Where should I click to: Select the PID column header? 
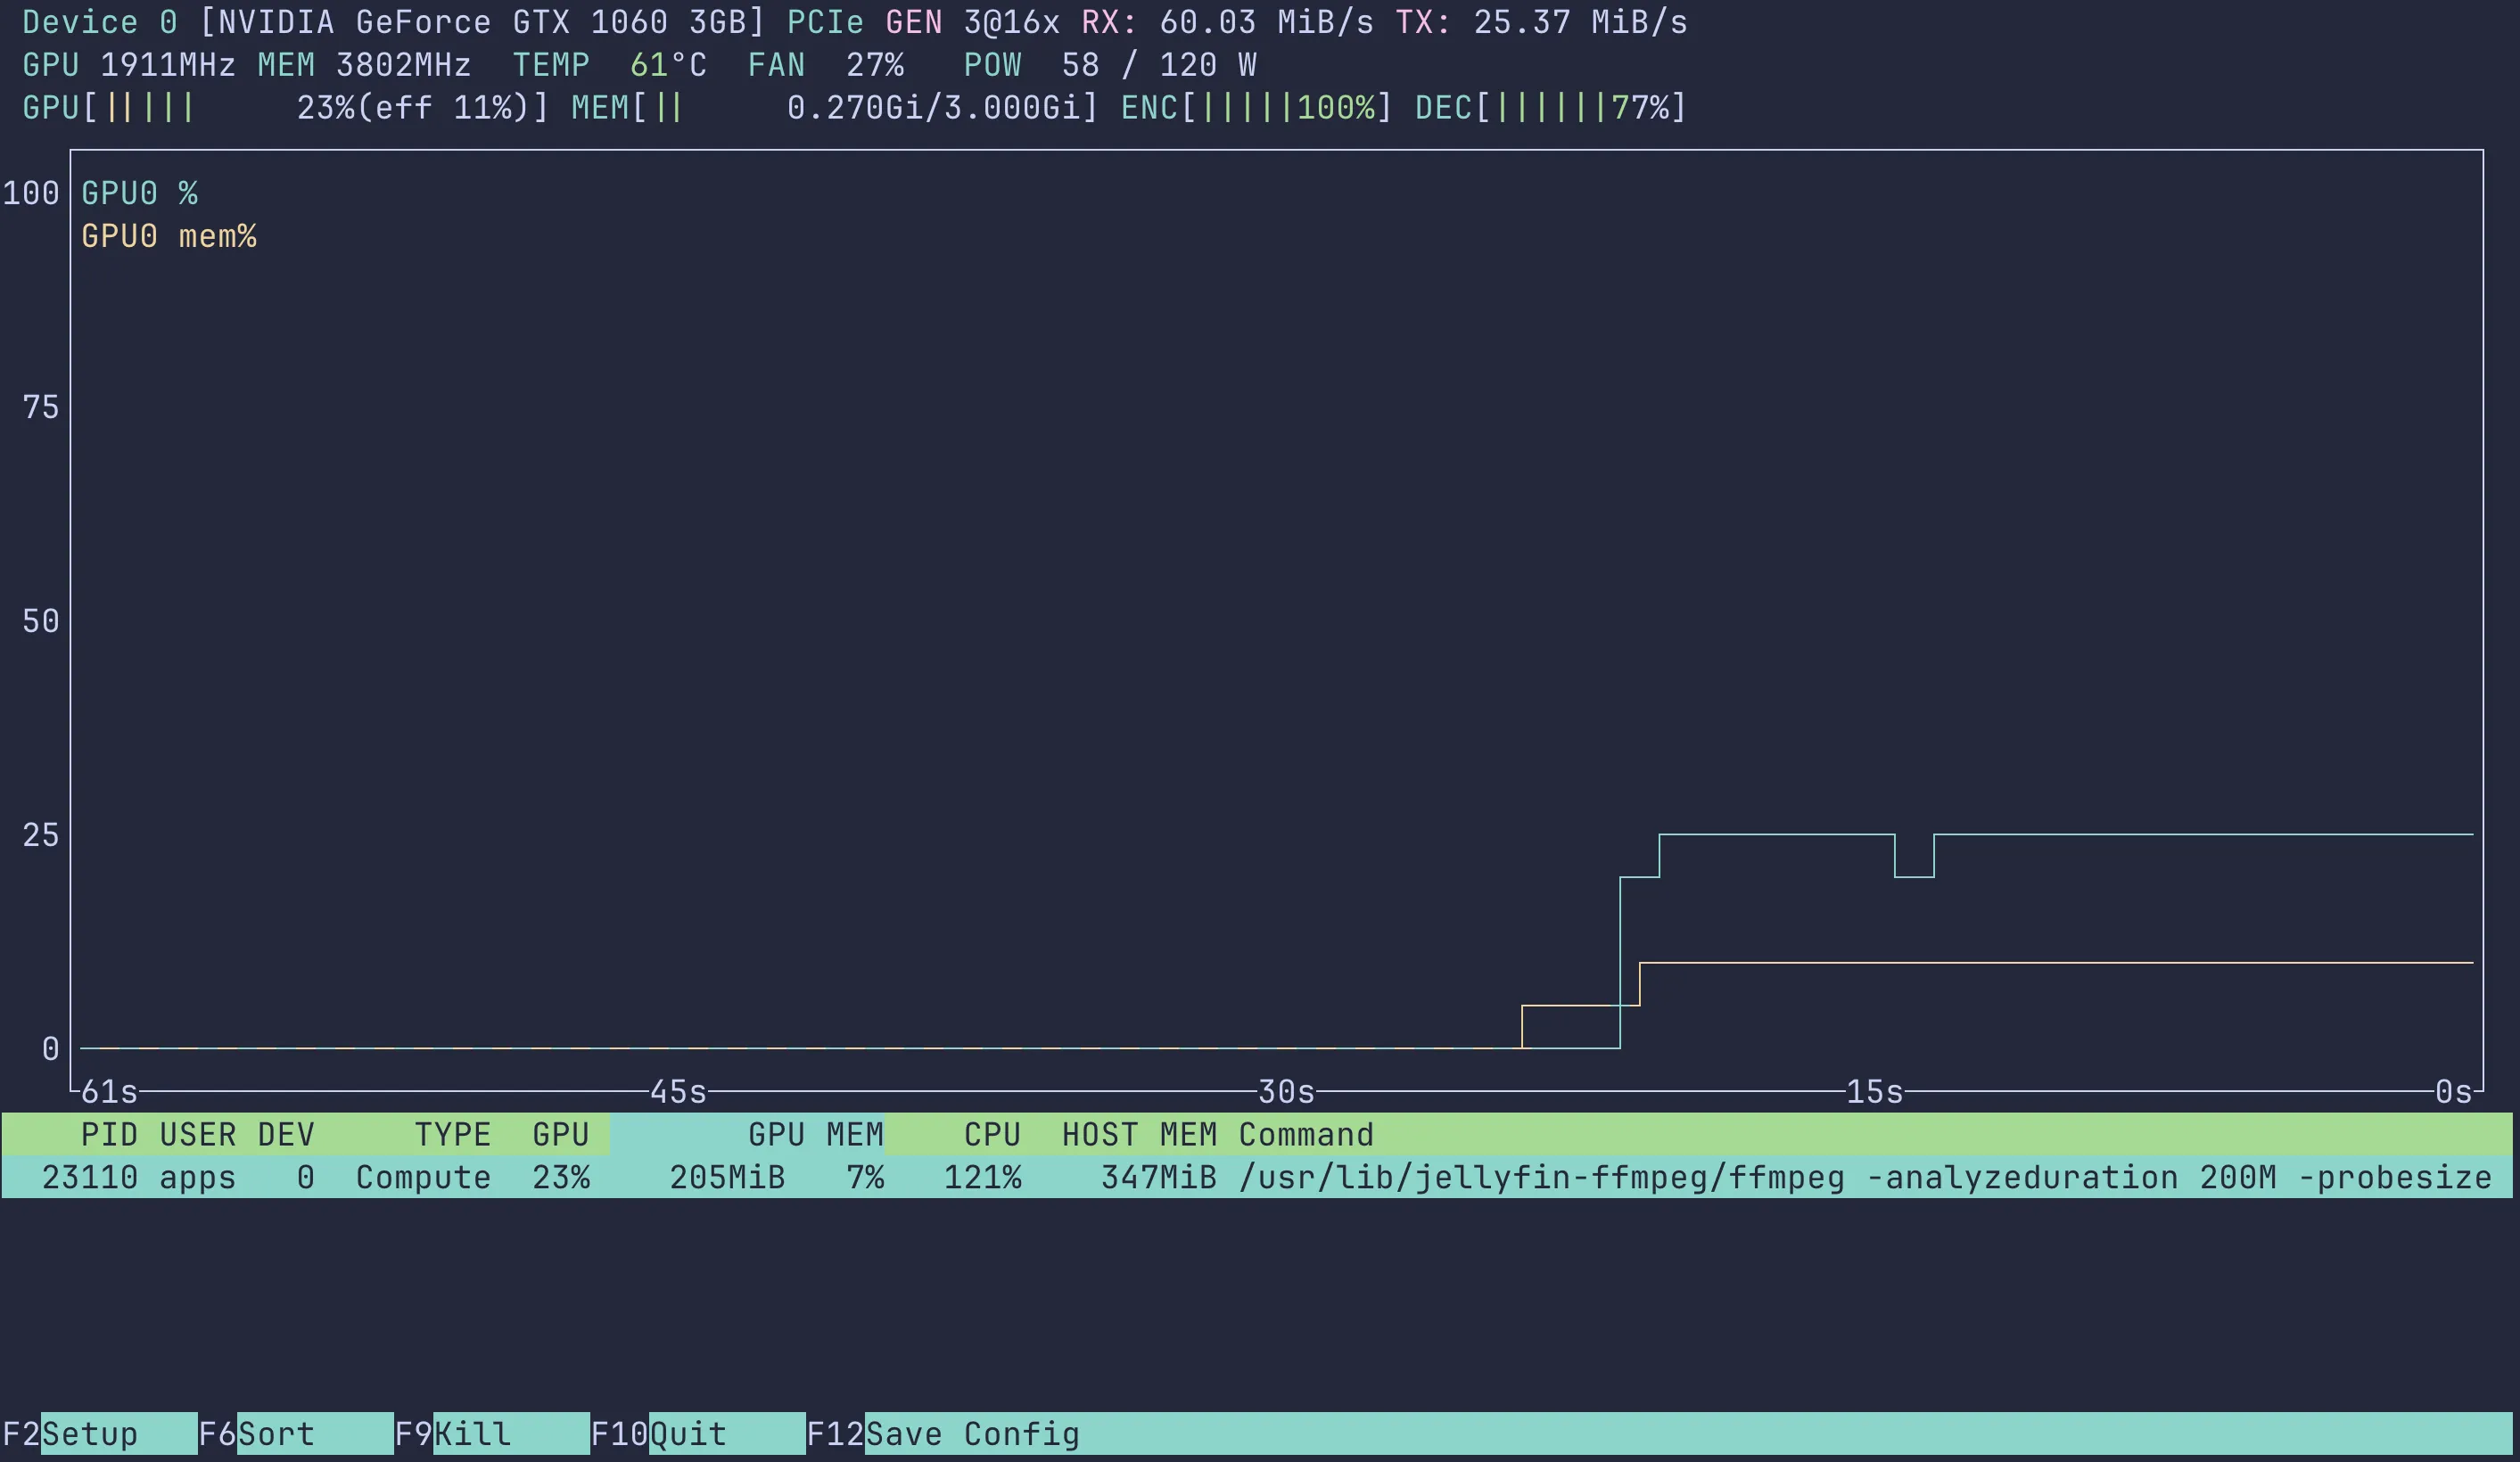[108, 1134]
